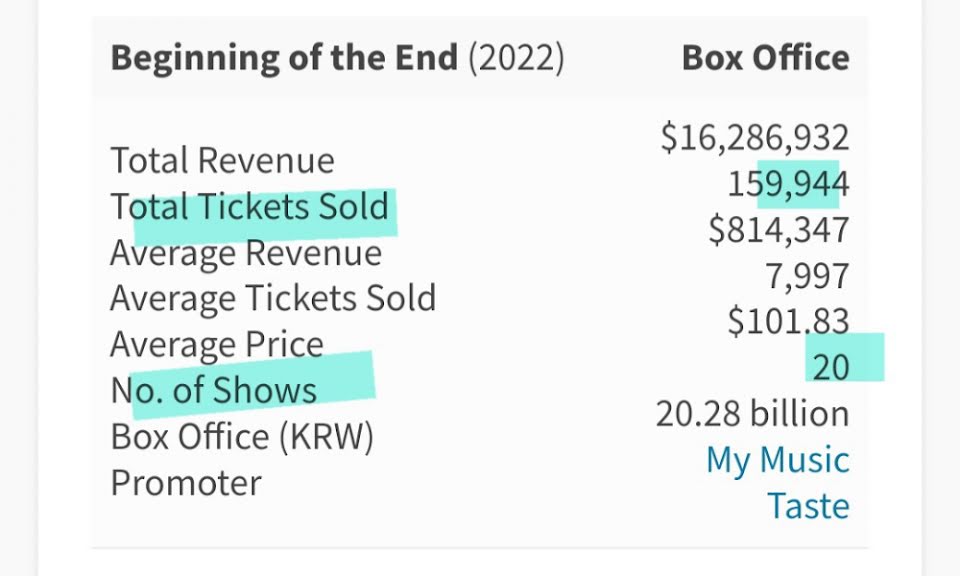Select the 20.28 billion KRW value

pos(752,414)
